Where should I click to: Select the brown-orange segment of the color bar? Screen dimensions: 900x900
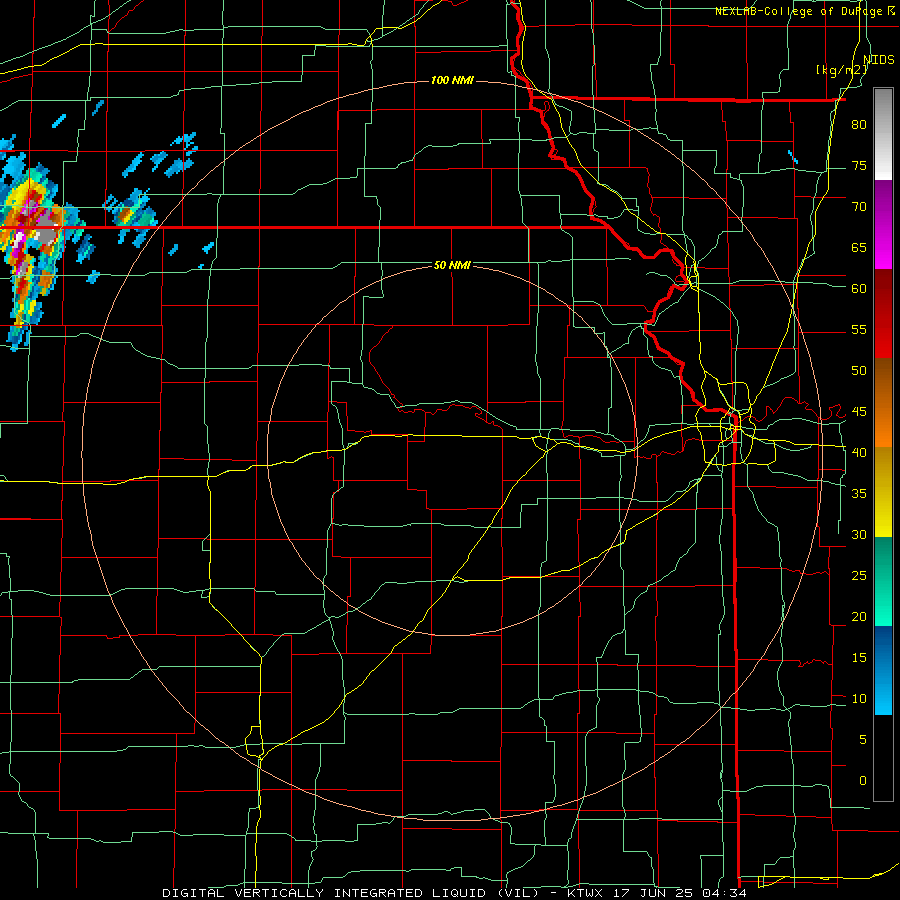click(883, 402)
